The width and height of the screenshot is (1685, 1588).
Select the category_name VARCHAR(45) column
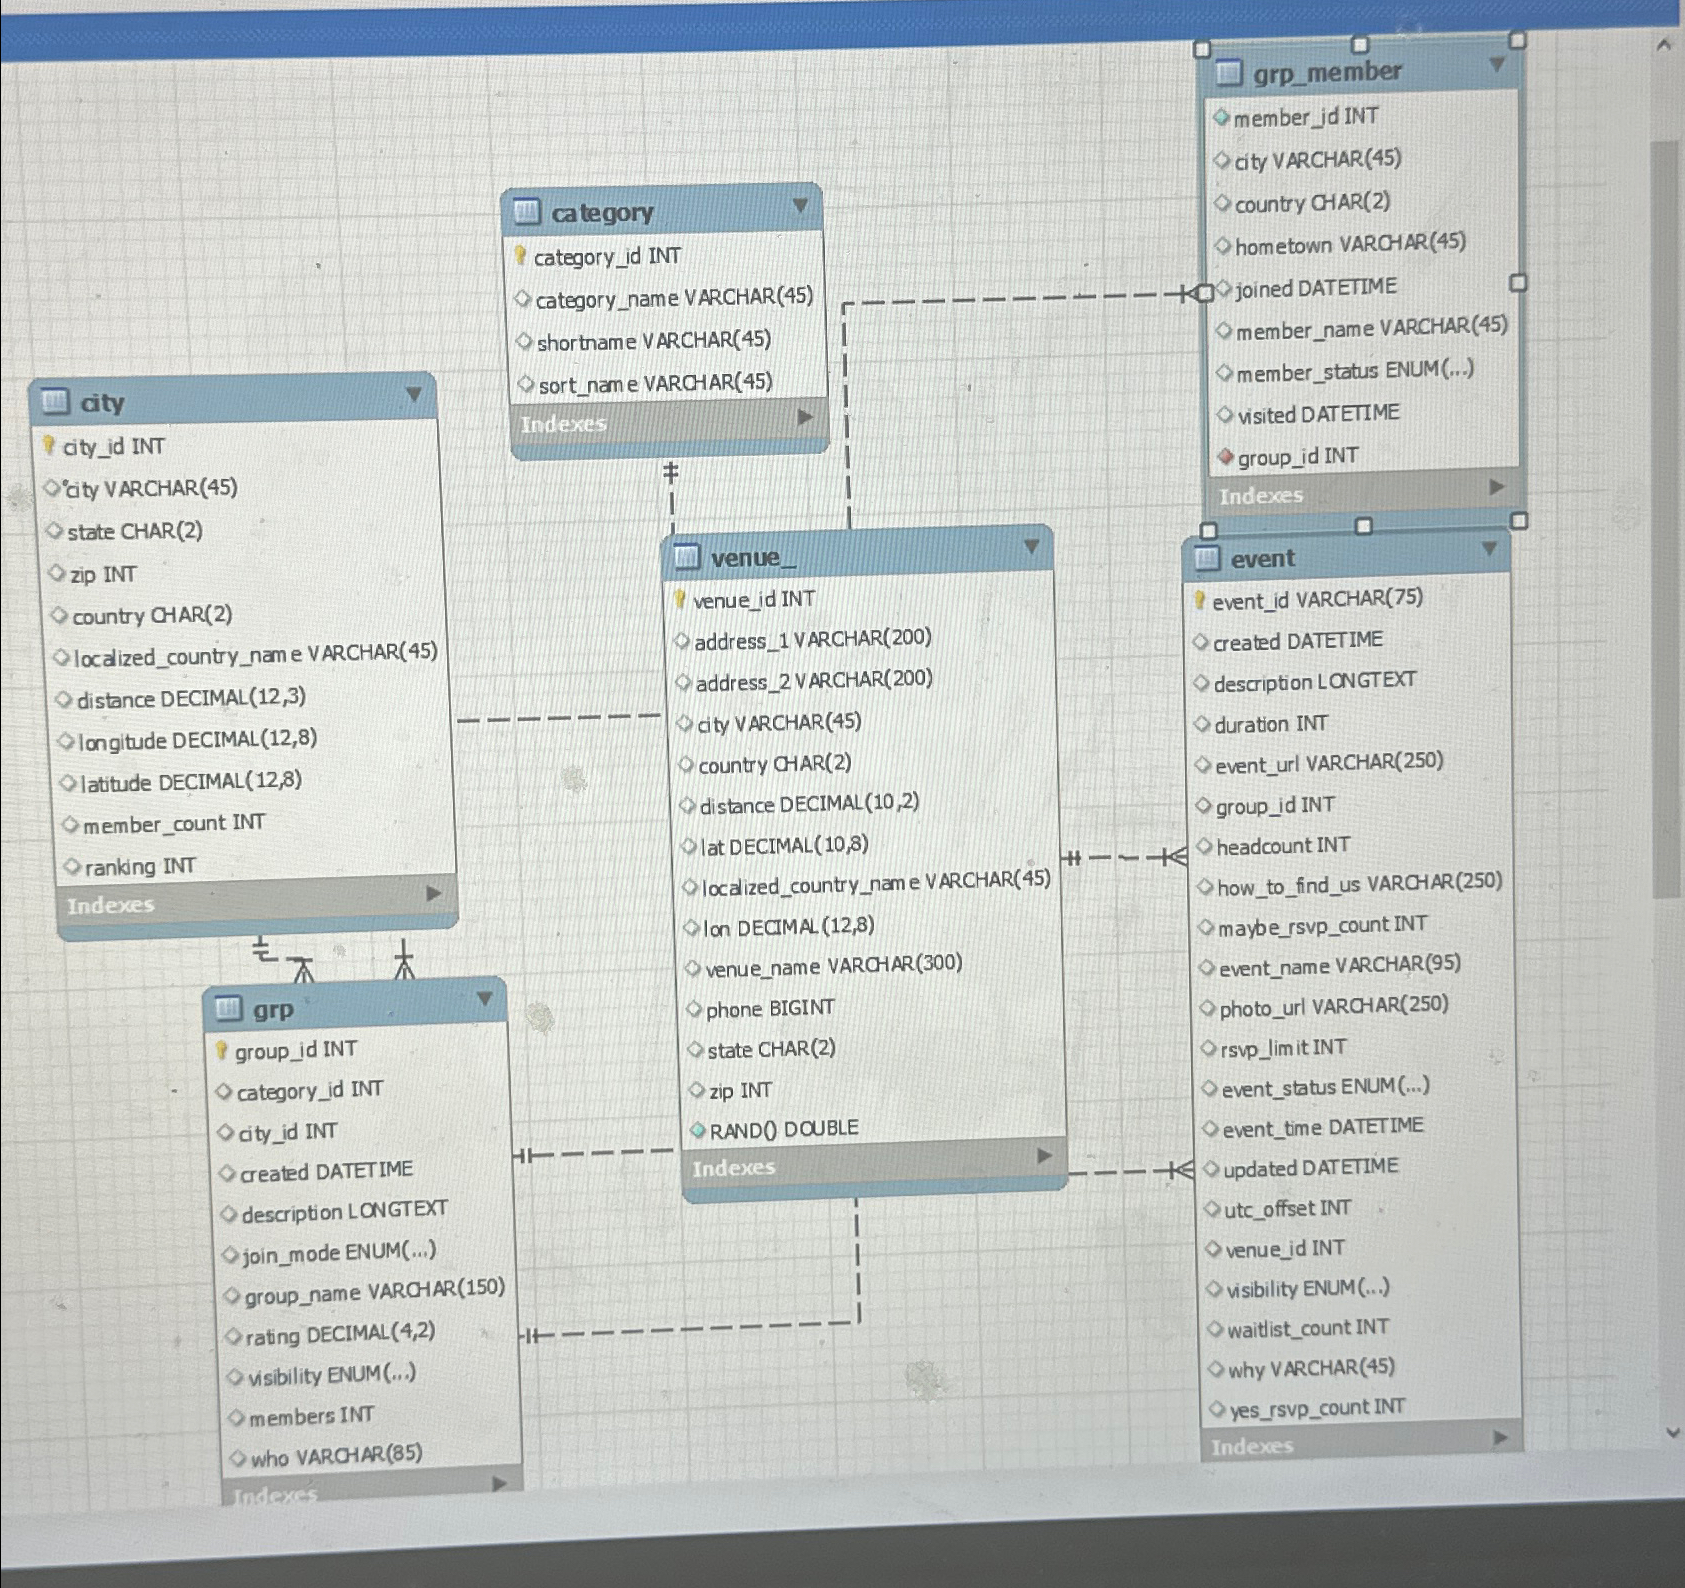(x=674, y=298)
